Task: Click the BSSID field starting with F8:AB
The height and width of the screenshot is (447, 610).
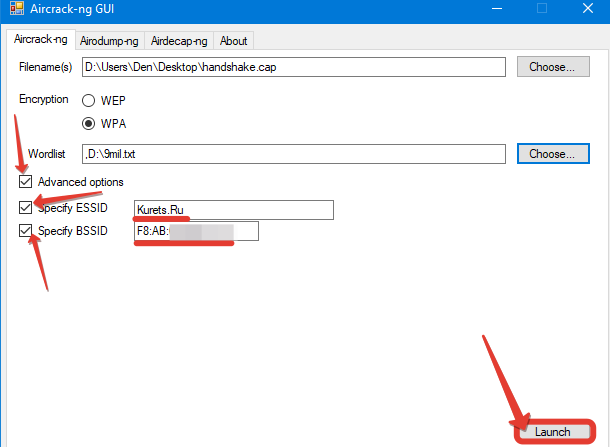Action: pyautogui.click(x=196, y=231)
